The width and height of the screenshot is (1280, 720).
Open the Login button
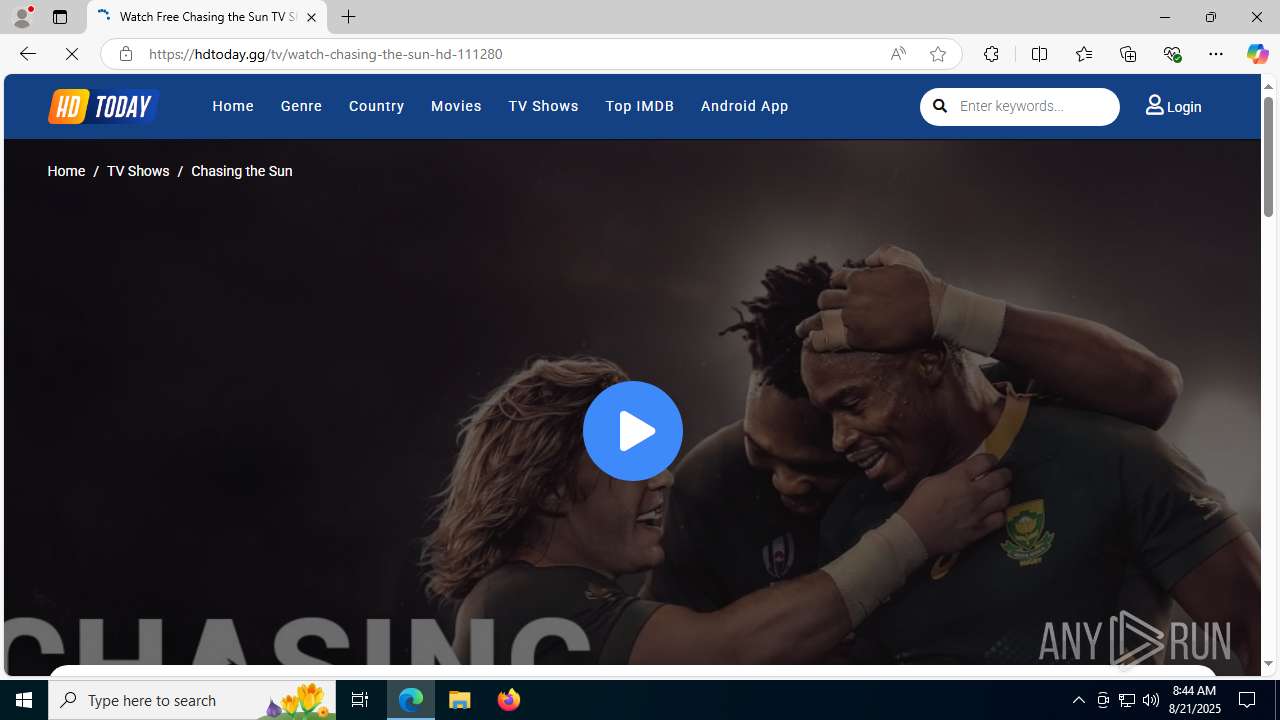coord(1173,106)
